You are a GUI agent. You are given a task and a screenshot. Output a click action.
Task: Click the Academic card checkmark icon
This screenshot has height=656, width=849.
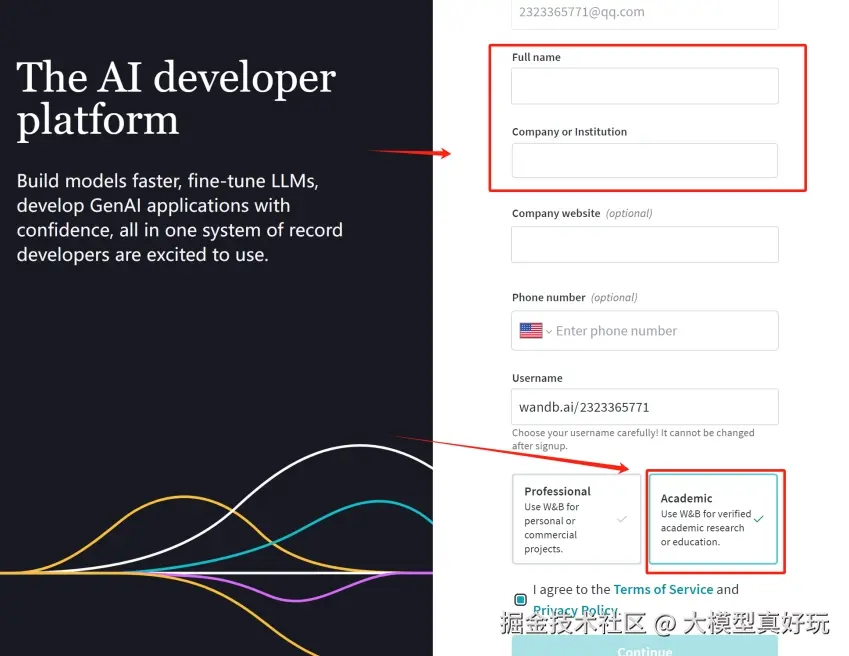[759, 519]
